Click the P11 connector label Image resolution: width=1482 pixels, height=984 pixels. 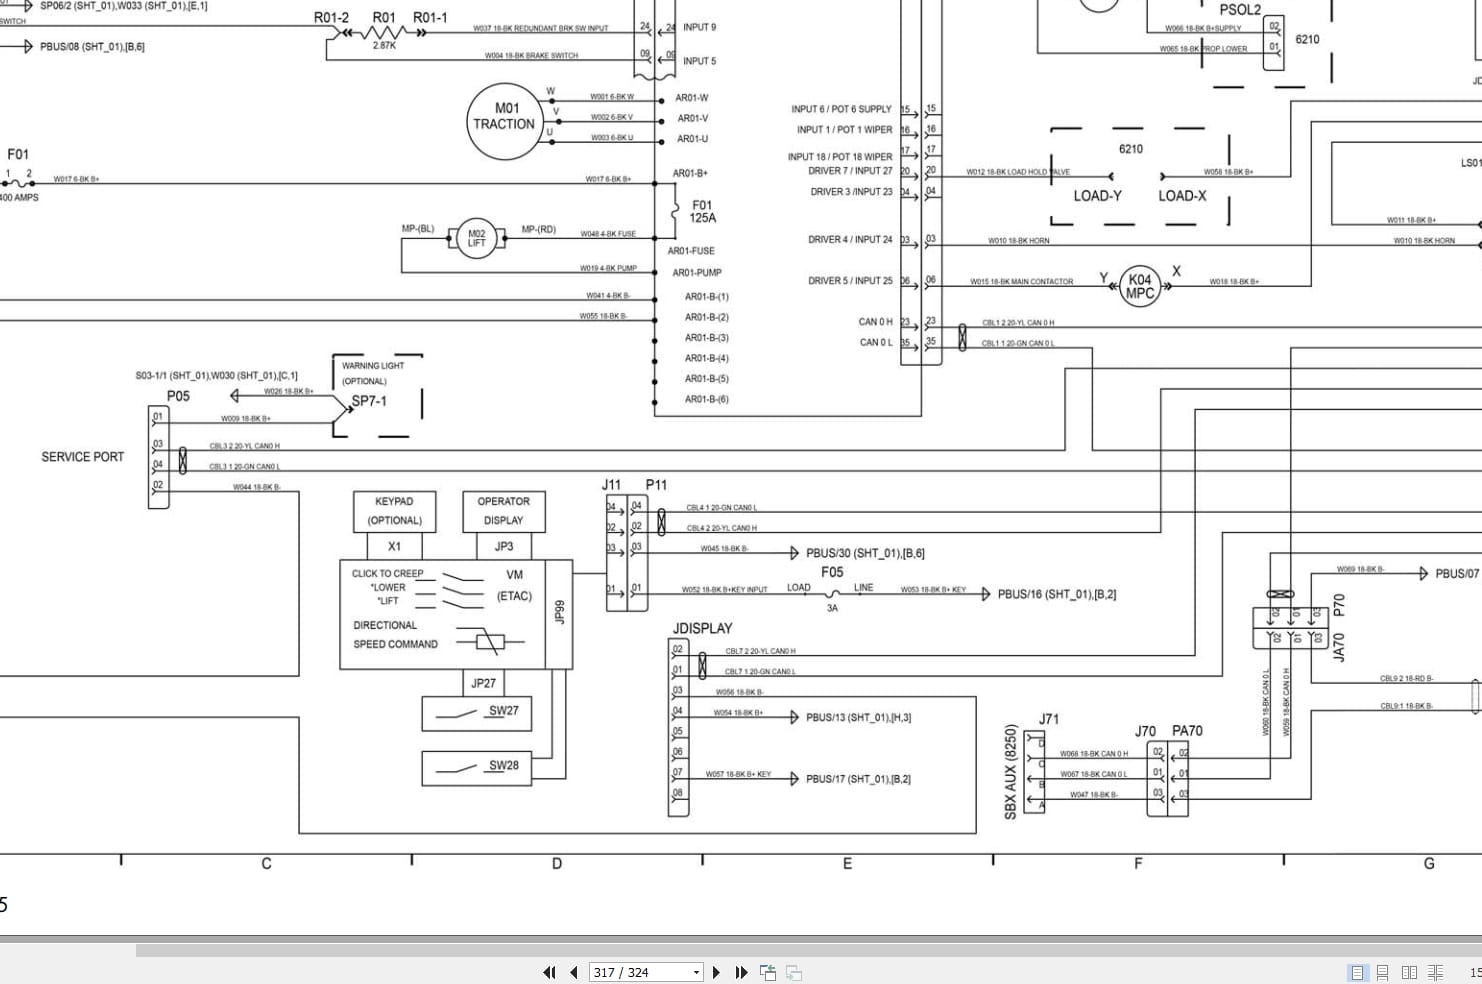tap(656, 485)
